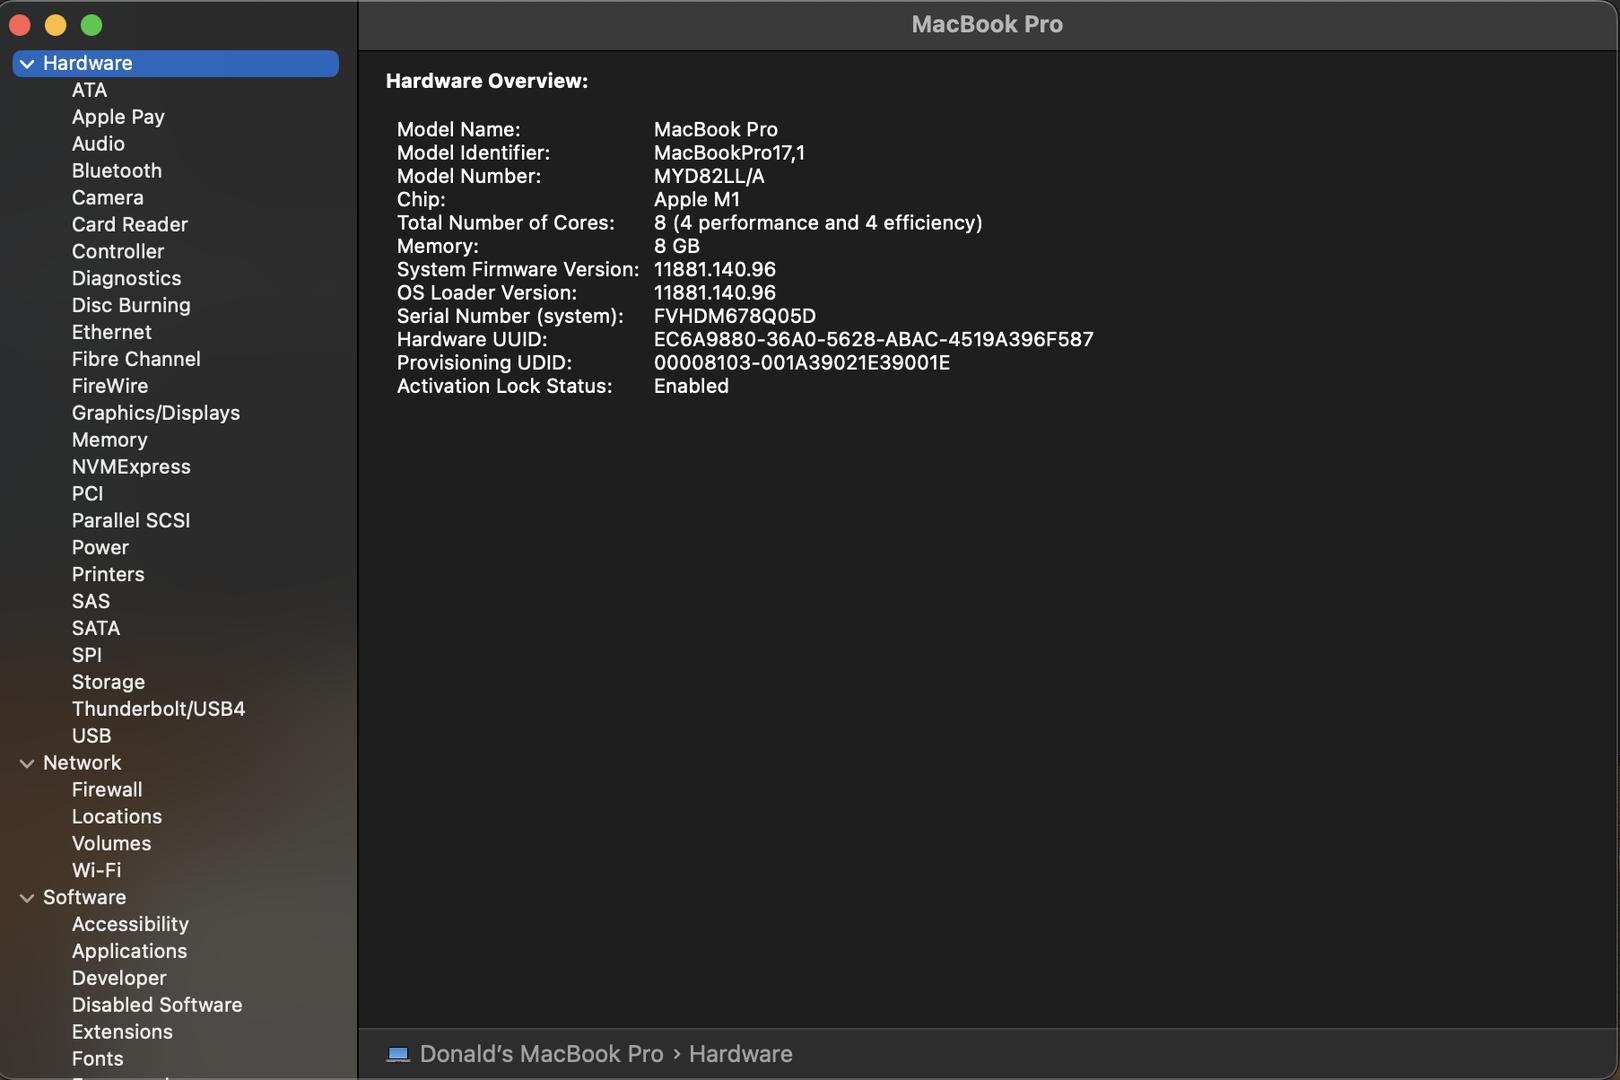The width and height of the screenshot is (1620, 1080).
Task: Select Fonts in the sidebar
Action: point(98,1060)
